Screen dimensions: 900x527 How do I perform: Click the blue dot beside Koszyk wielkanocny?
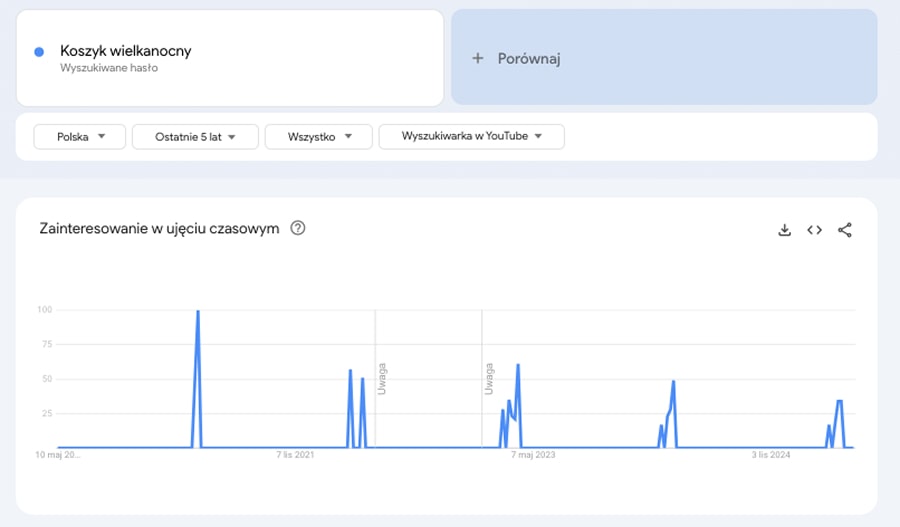(x=39, y=52)
